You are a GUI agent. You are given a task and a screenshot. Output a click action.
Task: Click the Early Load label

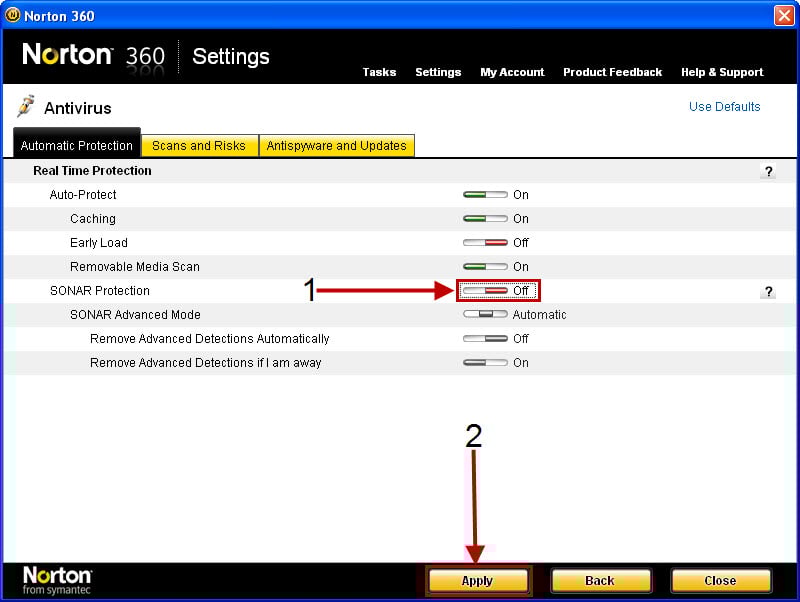pos(99,242)
